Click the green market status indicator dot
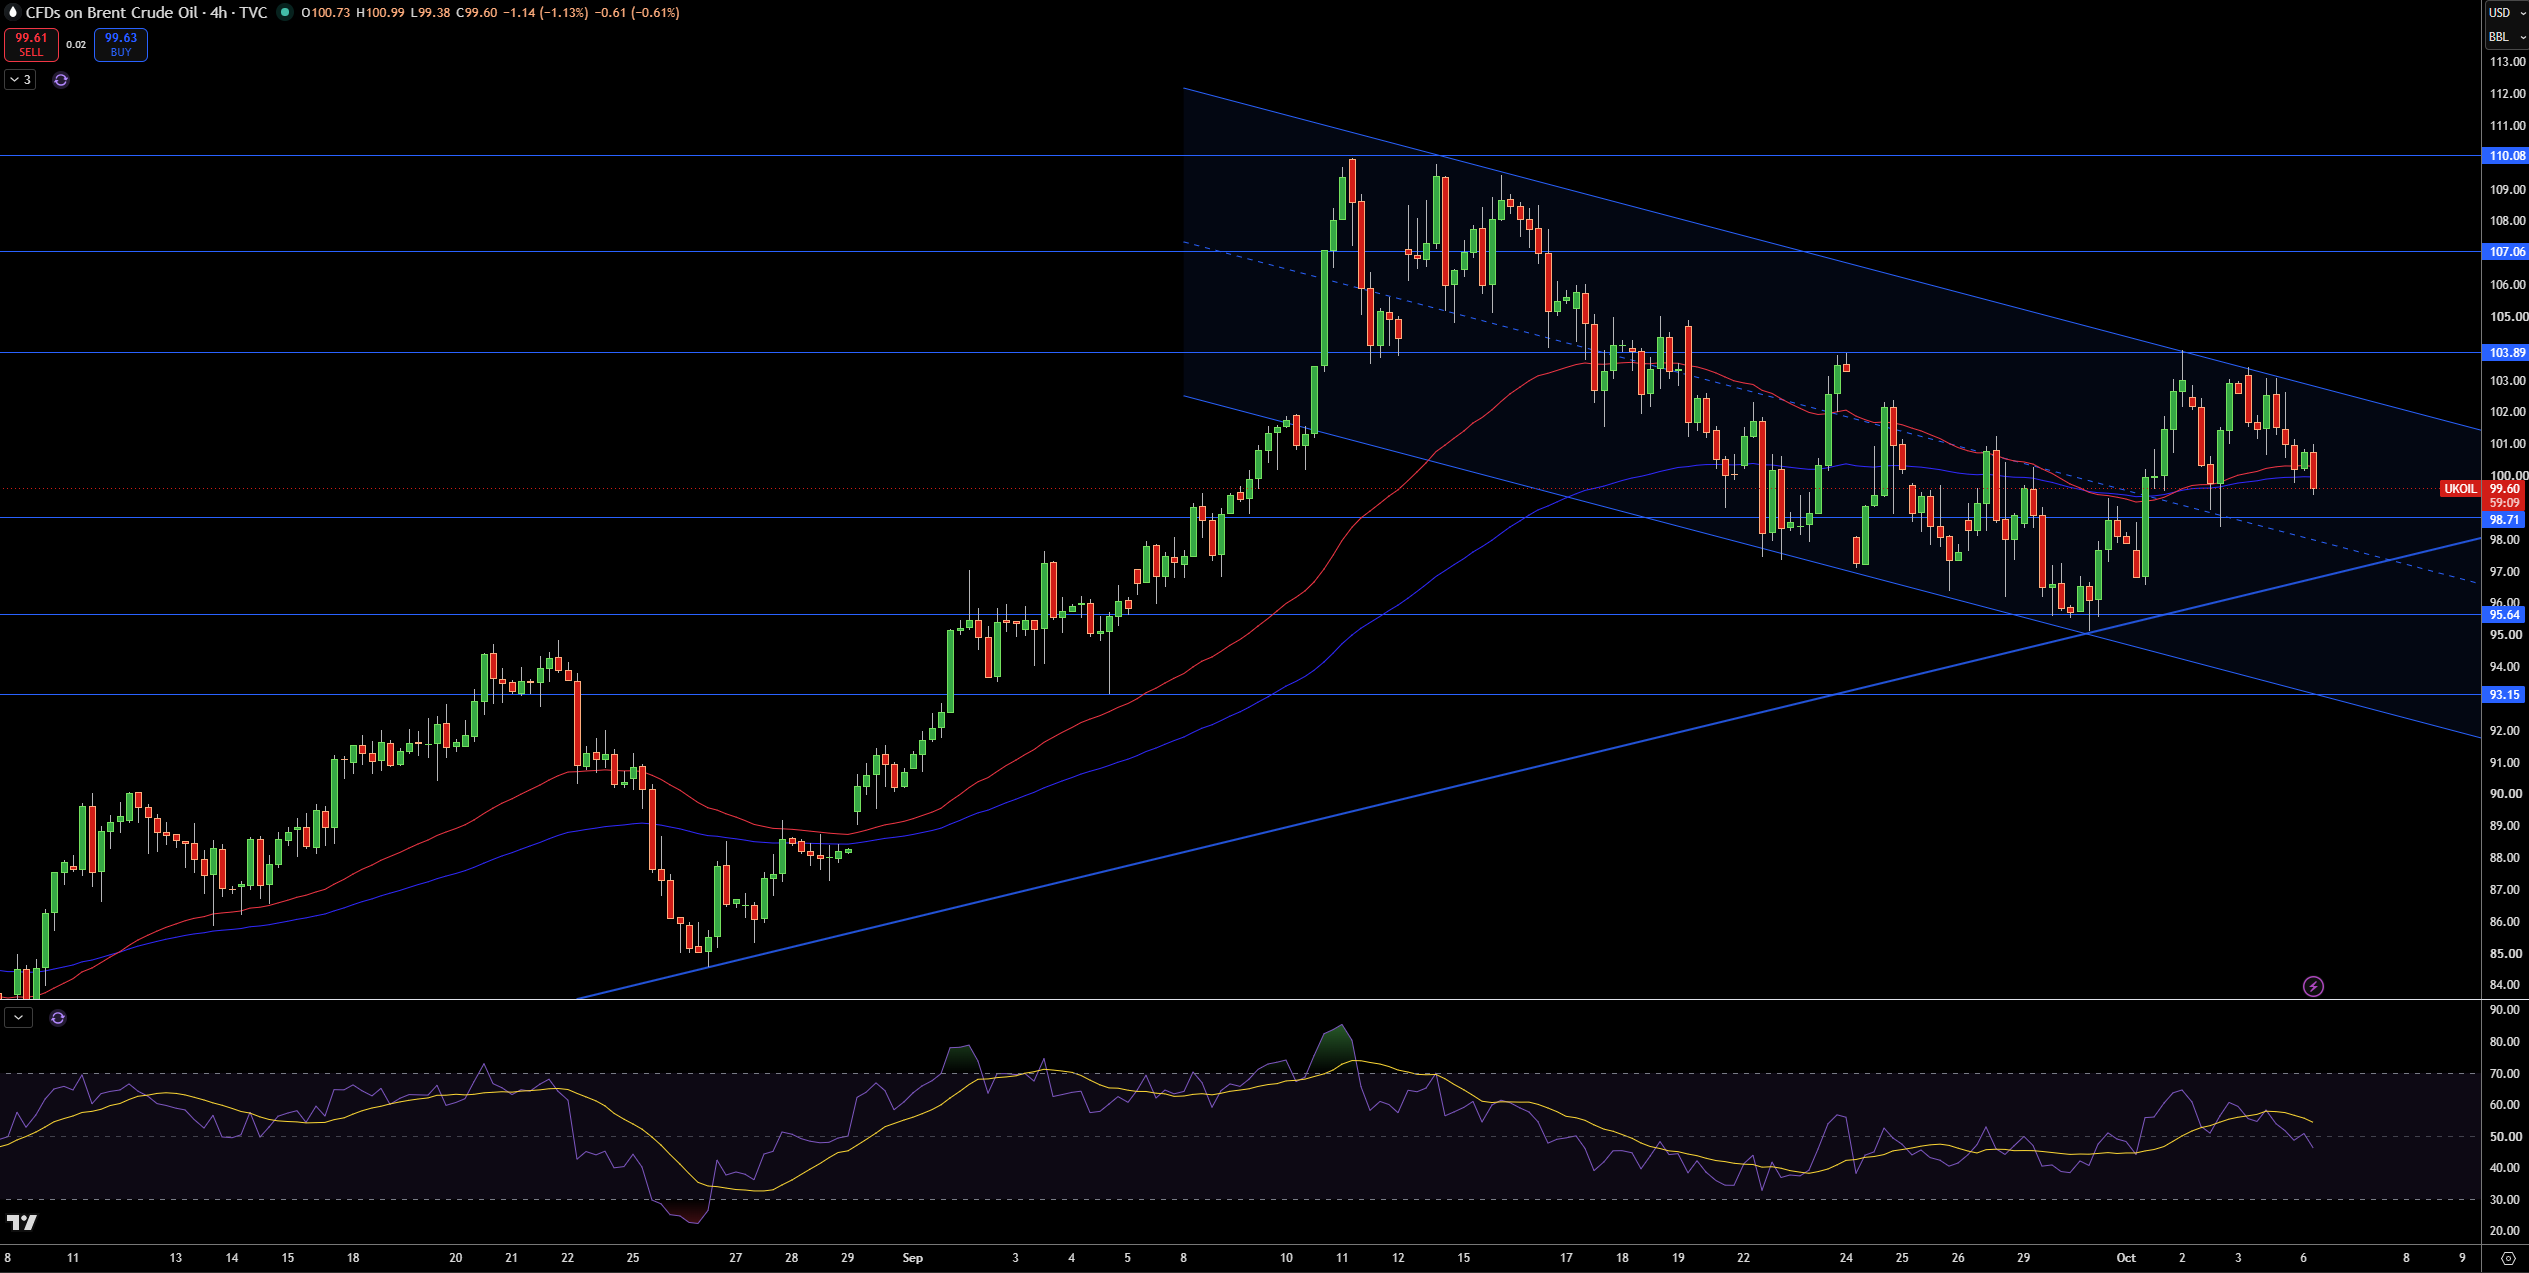This screenshot has height=1273, width=2529. coord(285,12)
